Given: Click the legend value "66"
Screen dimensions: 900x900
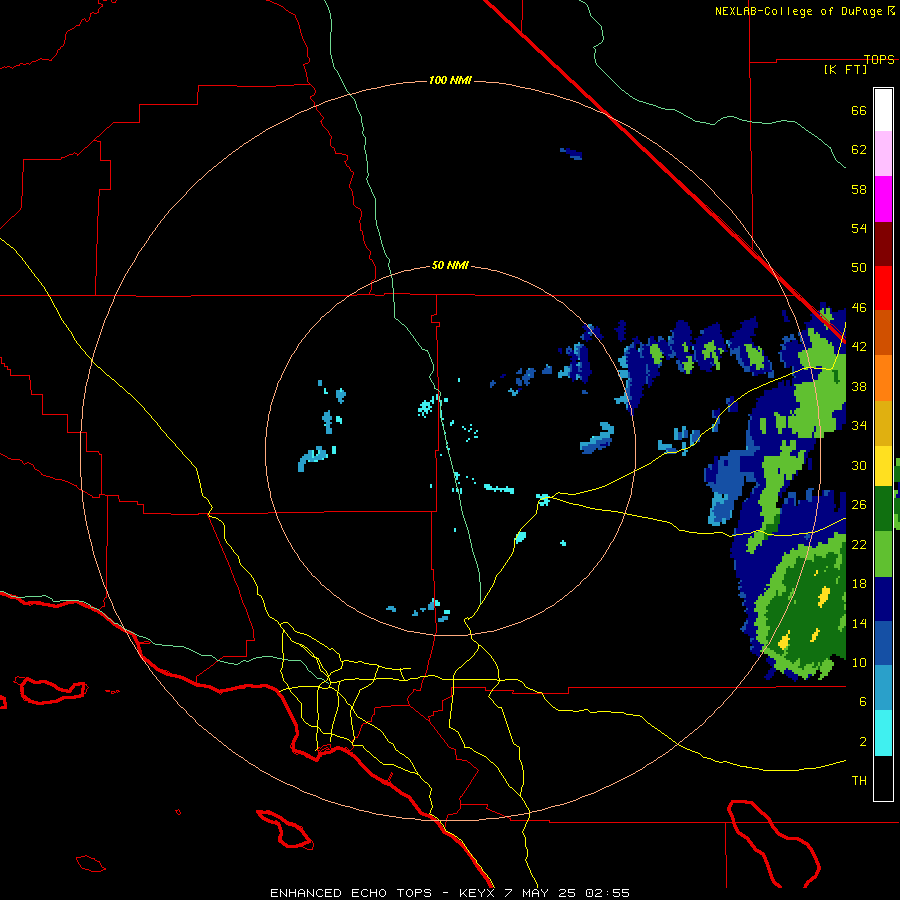Looking at the screenshot, I should pyautogui.click(x=859, y=110).
